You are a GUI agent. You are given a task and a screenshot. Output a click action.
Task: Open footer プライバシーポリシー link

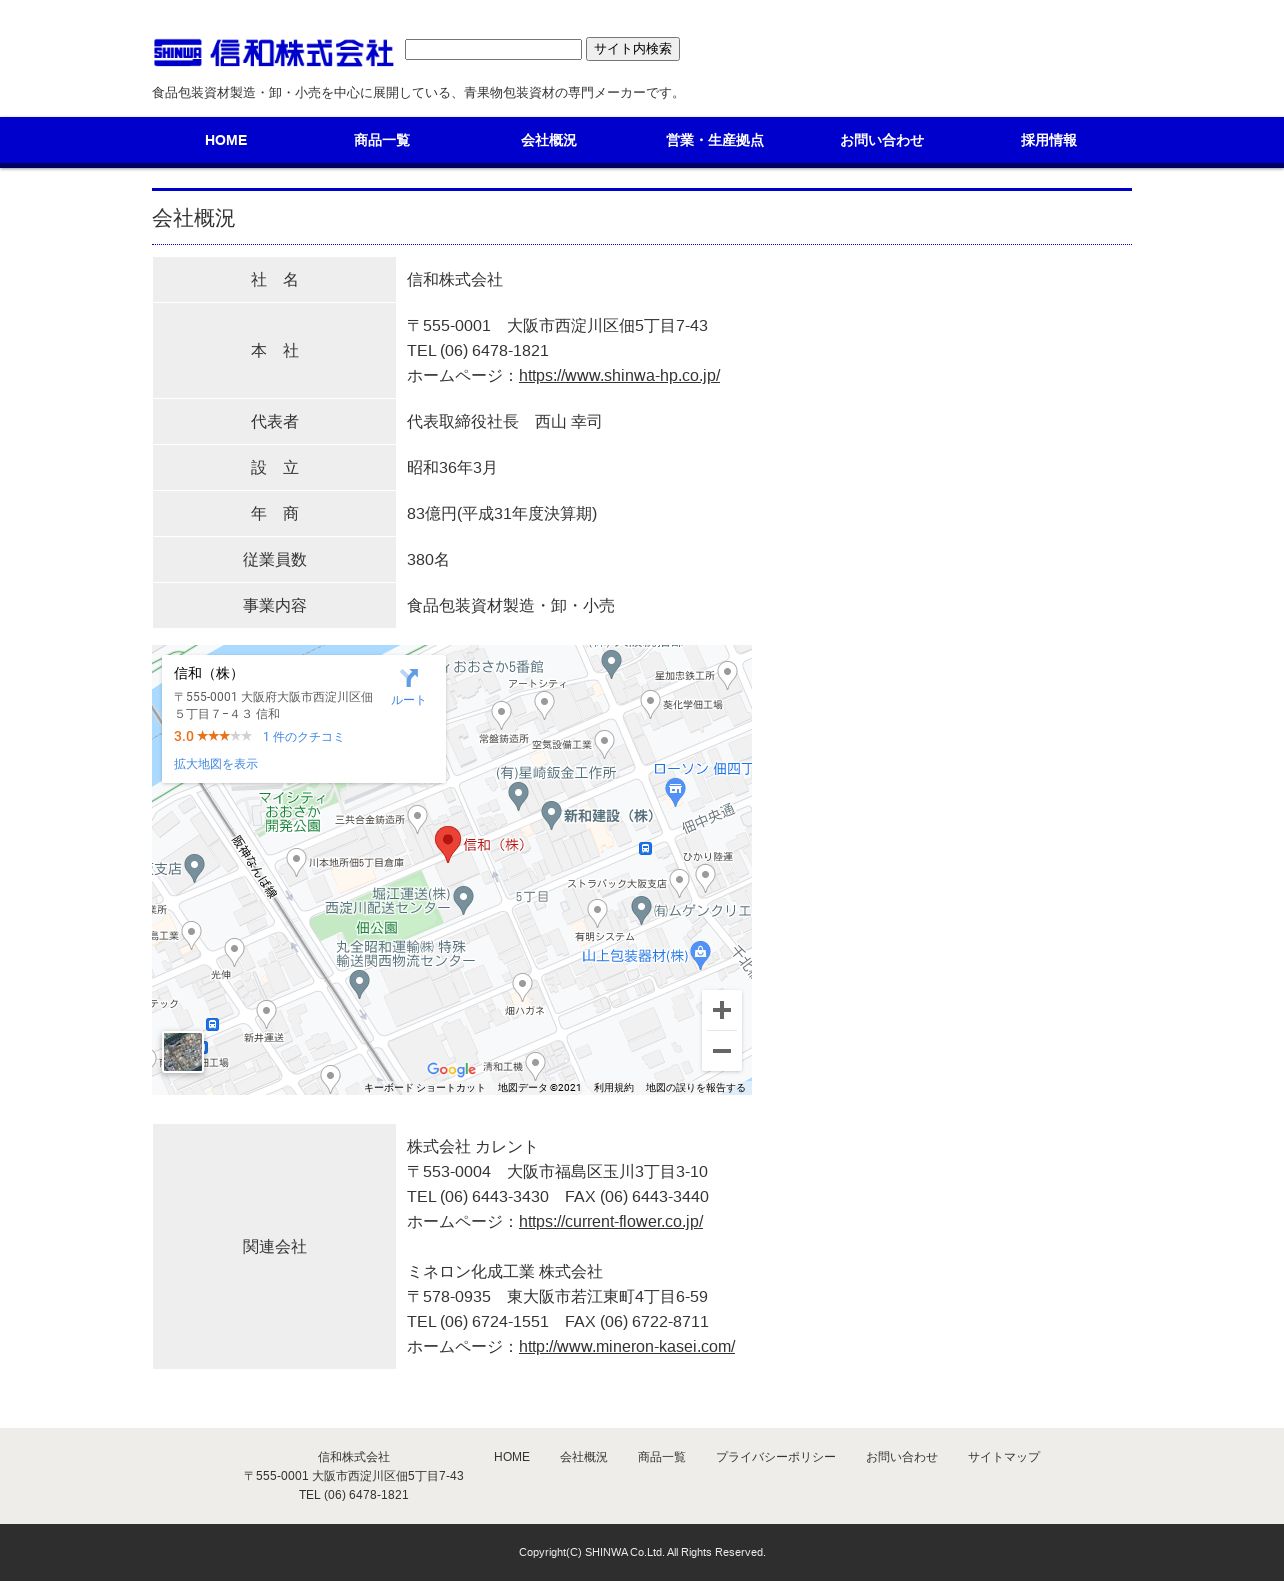[x=776, y=1457]
